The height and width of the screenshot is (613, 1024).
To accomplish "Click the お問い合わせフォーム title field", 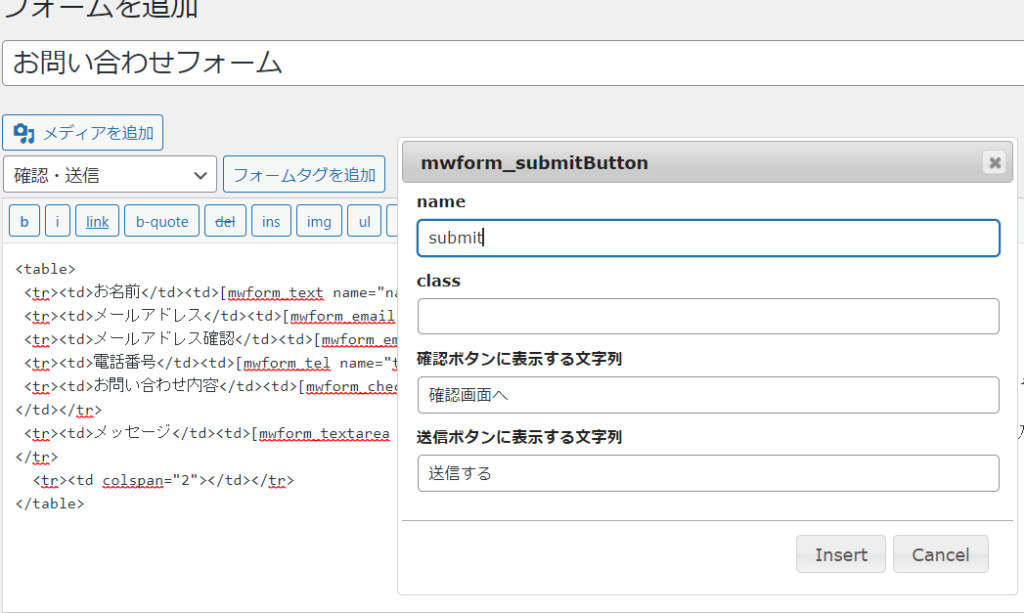I will pyautogui.click(x=513, y=63).
